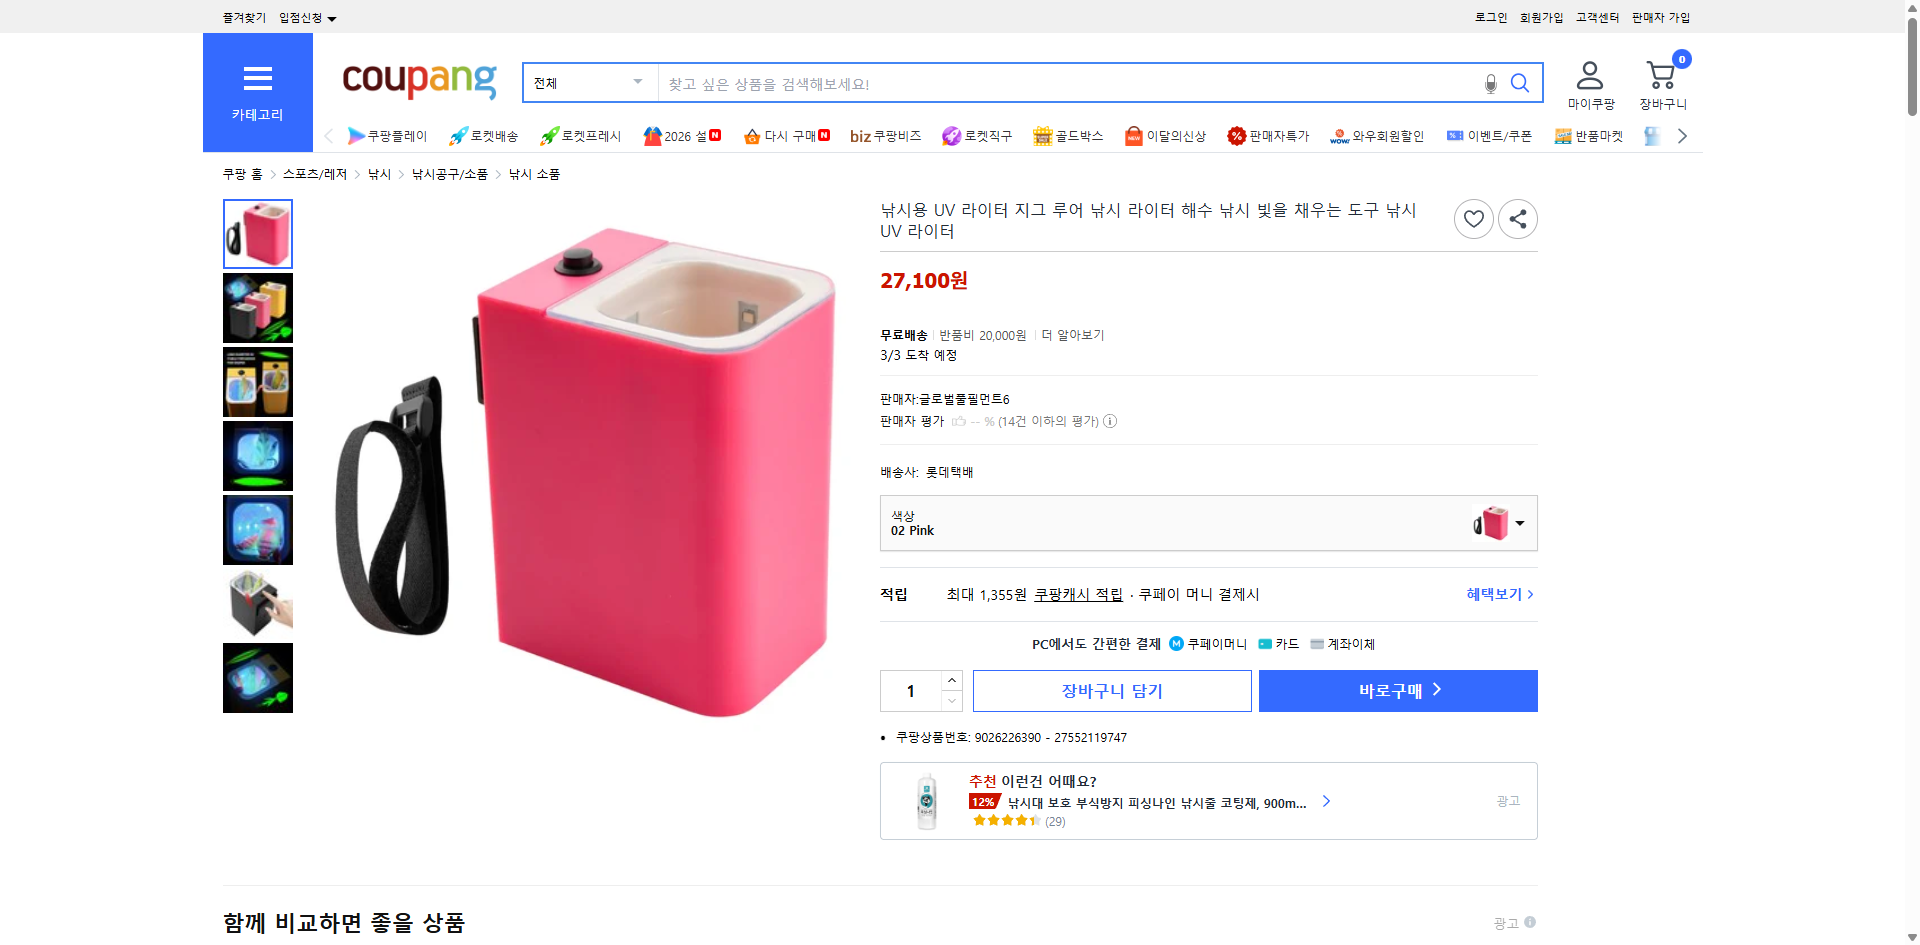The width and height of the screenshot is (1920, 945).
Task: Click the 바로구매 purchase button
Action: (1397, 690)
